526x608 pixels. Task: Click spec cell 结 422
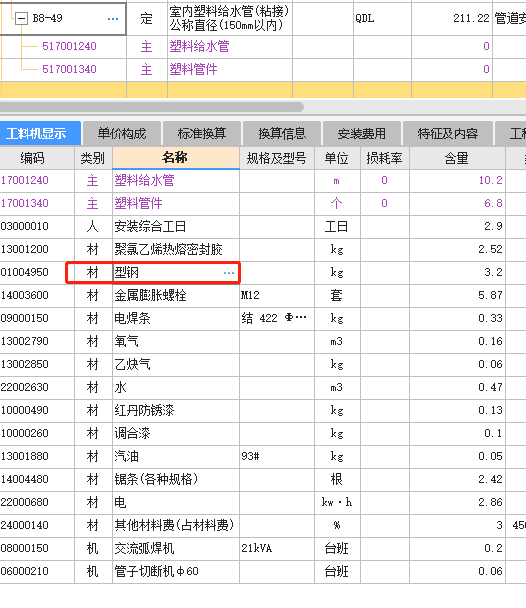pyautogui.click(x=277, y=318)
